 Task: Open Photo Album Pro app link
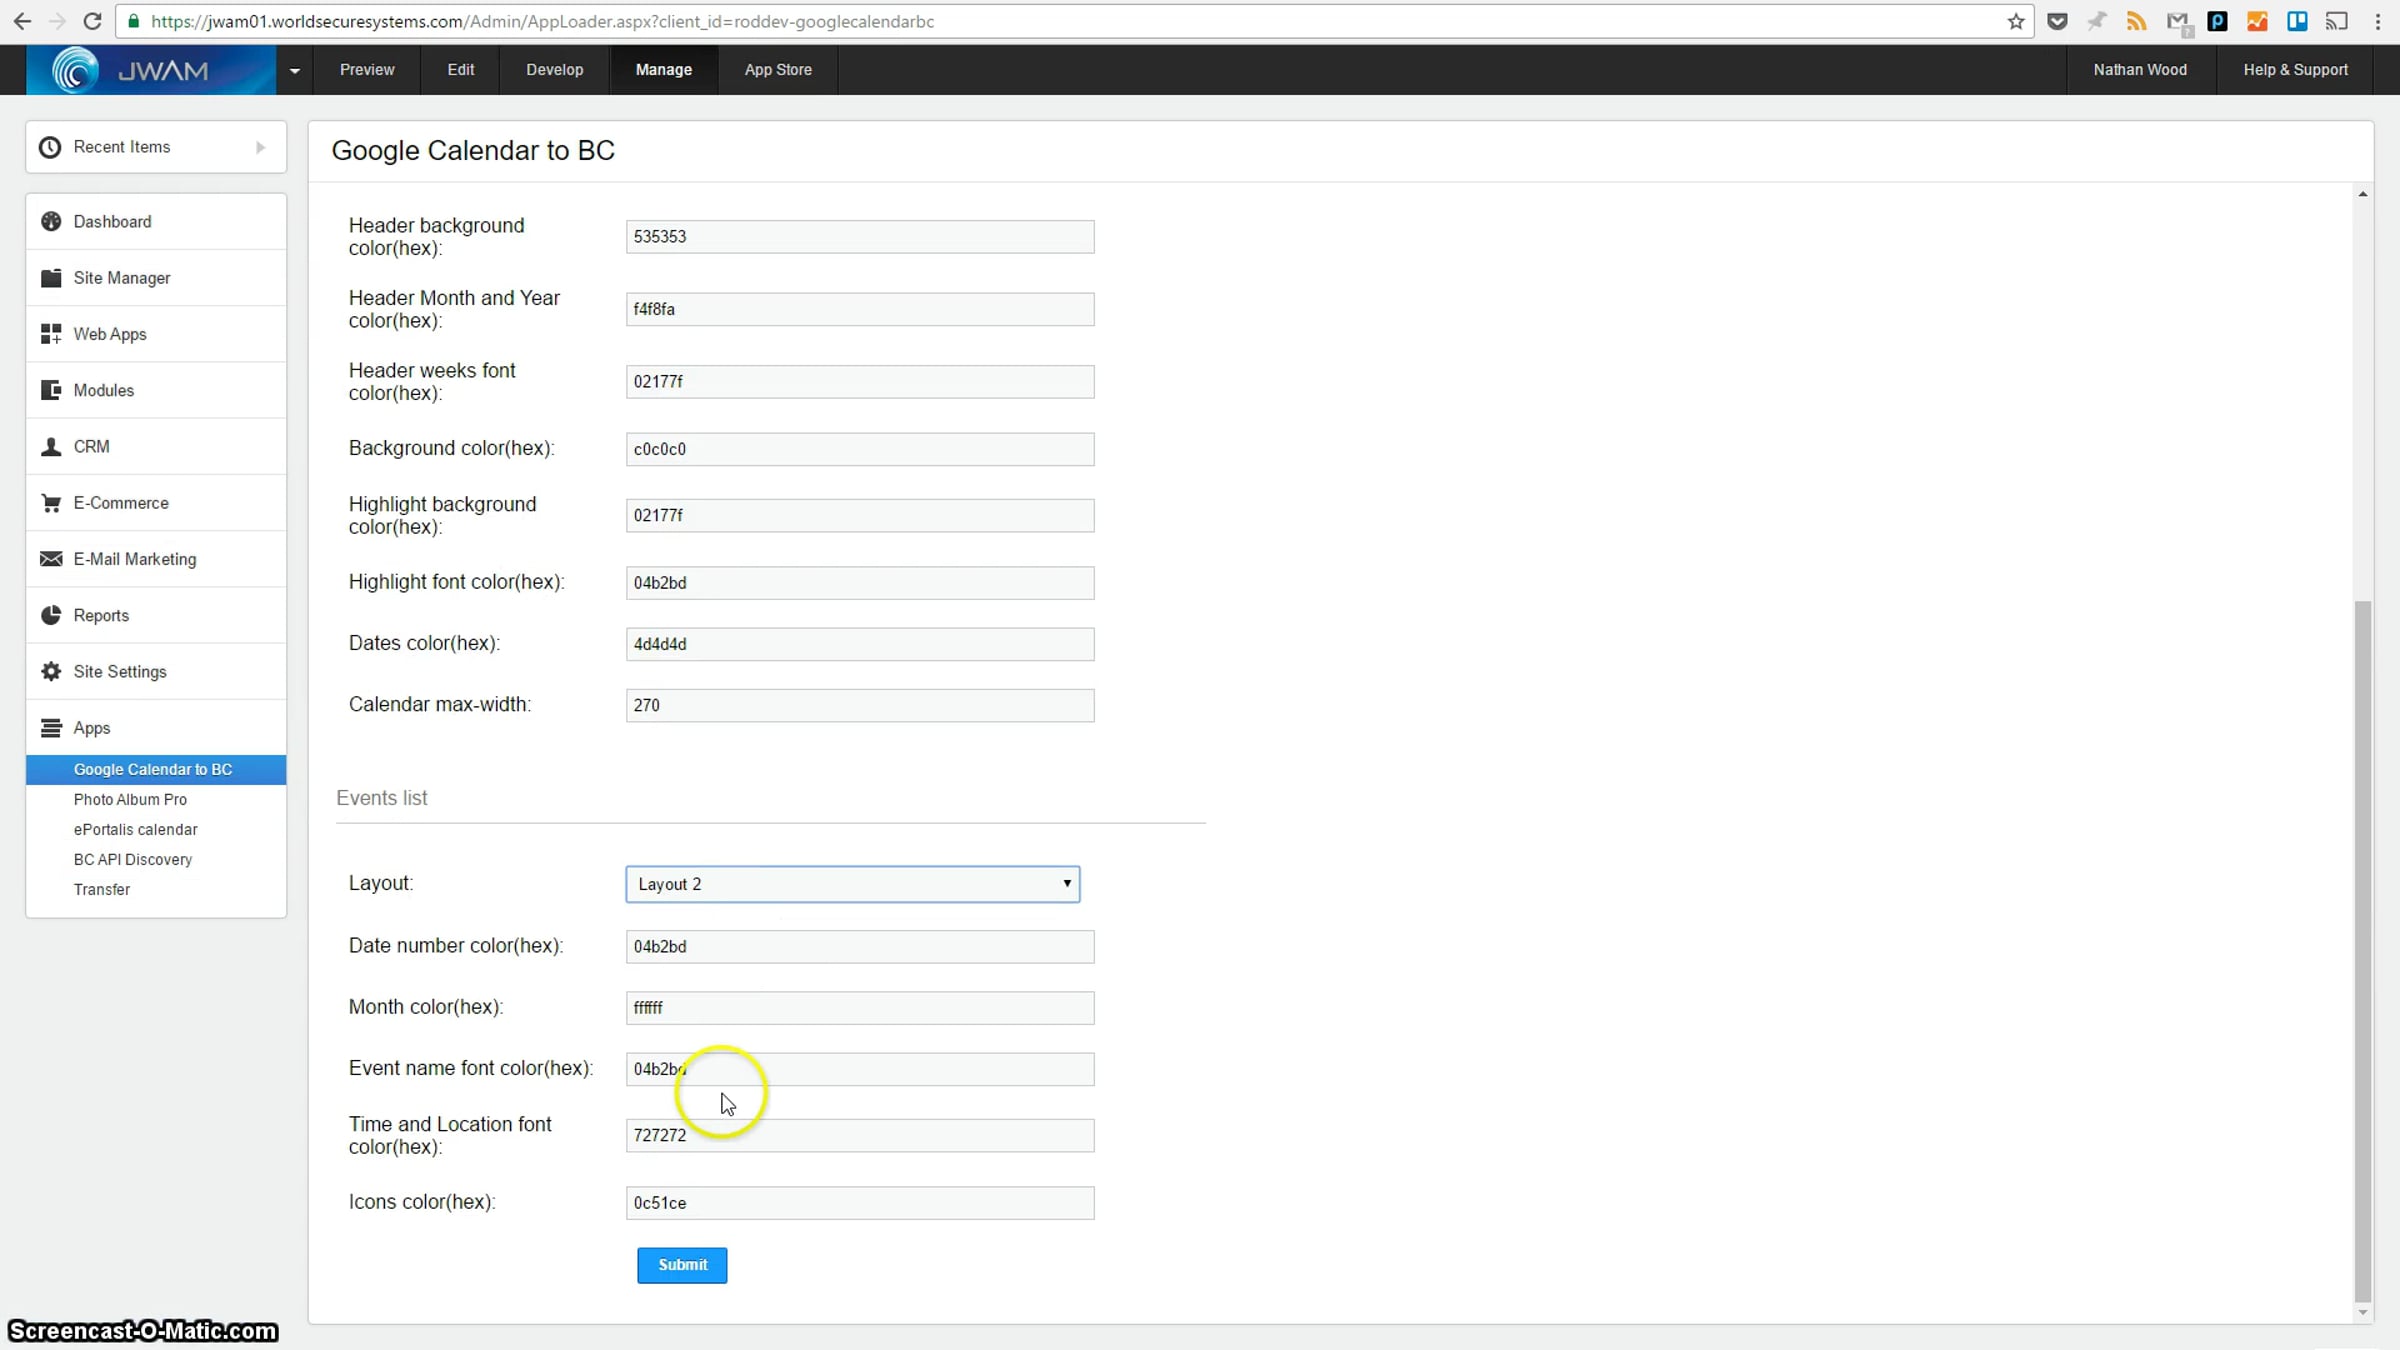130,799
